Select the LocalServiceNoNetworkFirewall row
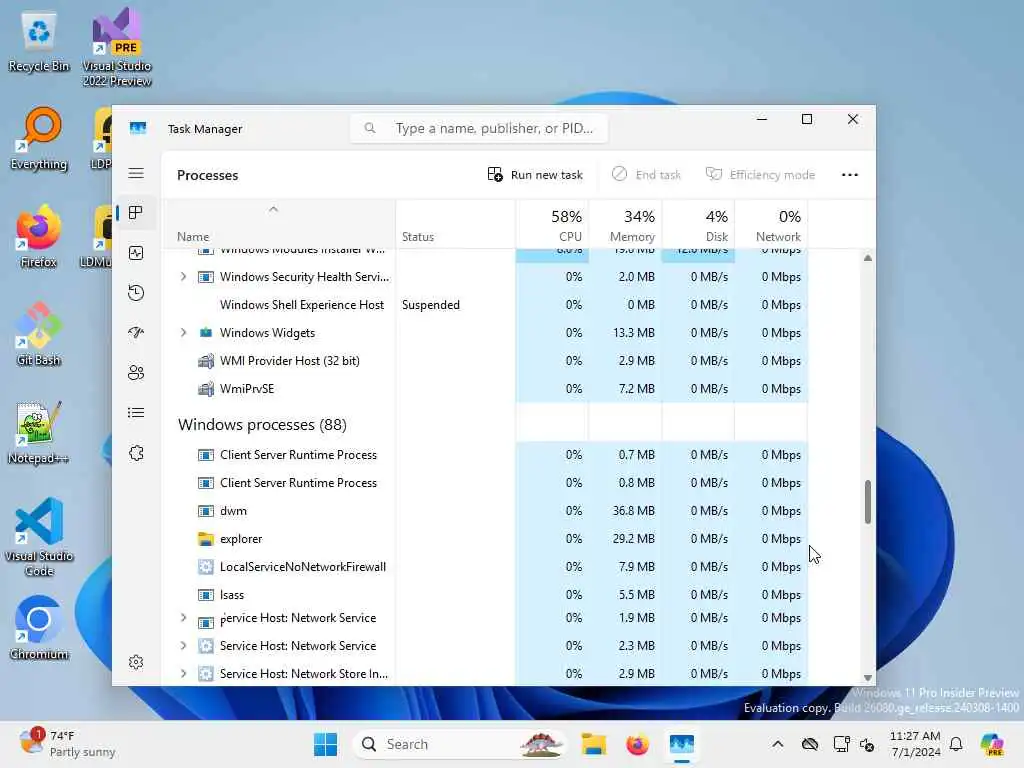Image resolution: width=1024 pixels, height=768 pixels. [485, 567]
